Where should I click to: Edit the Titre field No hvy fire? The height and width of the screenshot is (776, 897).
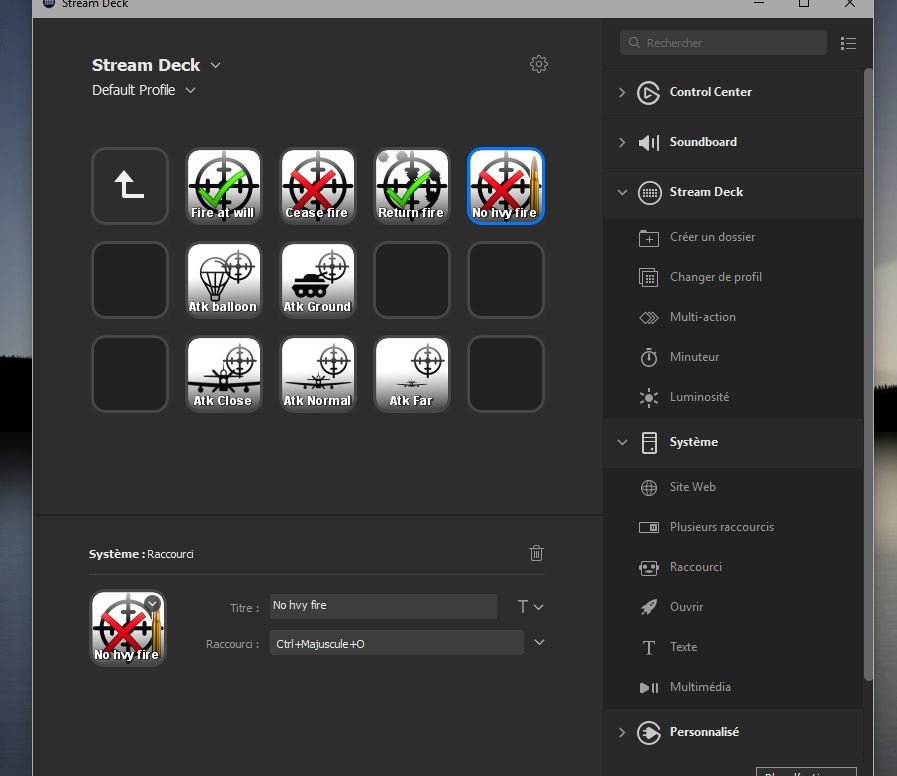tap(383, 606)
